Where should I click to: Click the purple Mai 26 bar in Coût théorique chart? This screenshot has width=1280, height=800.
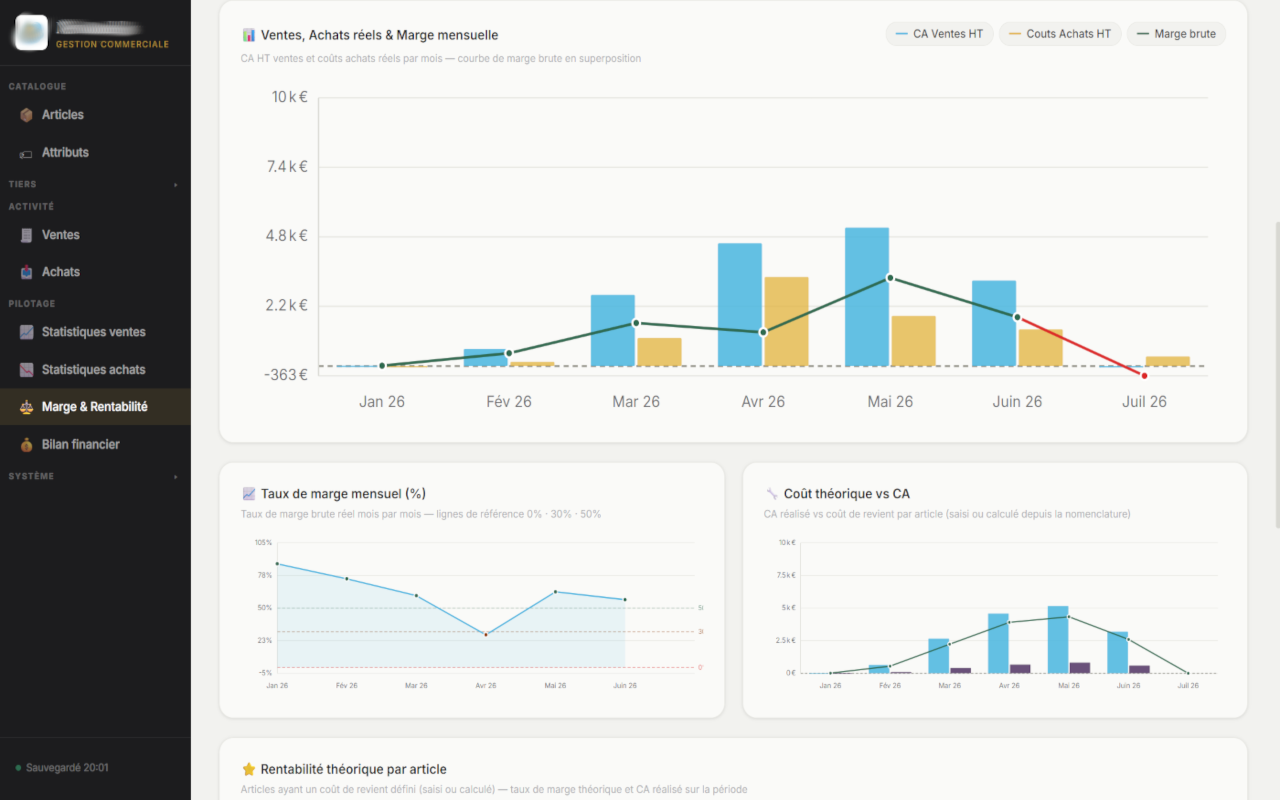1080,668
